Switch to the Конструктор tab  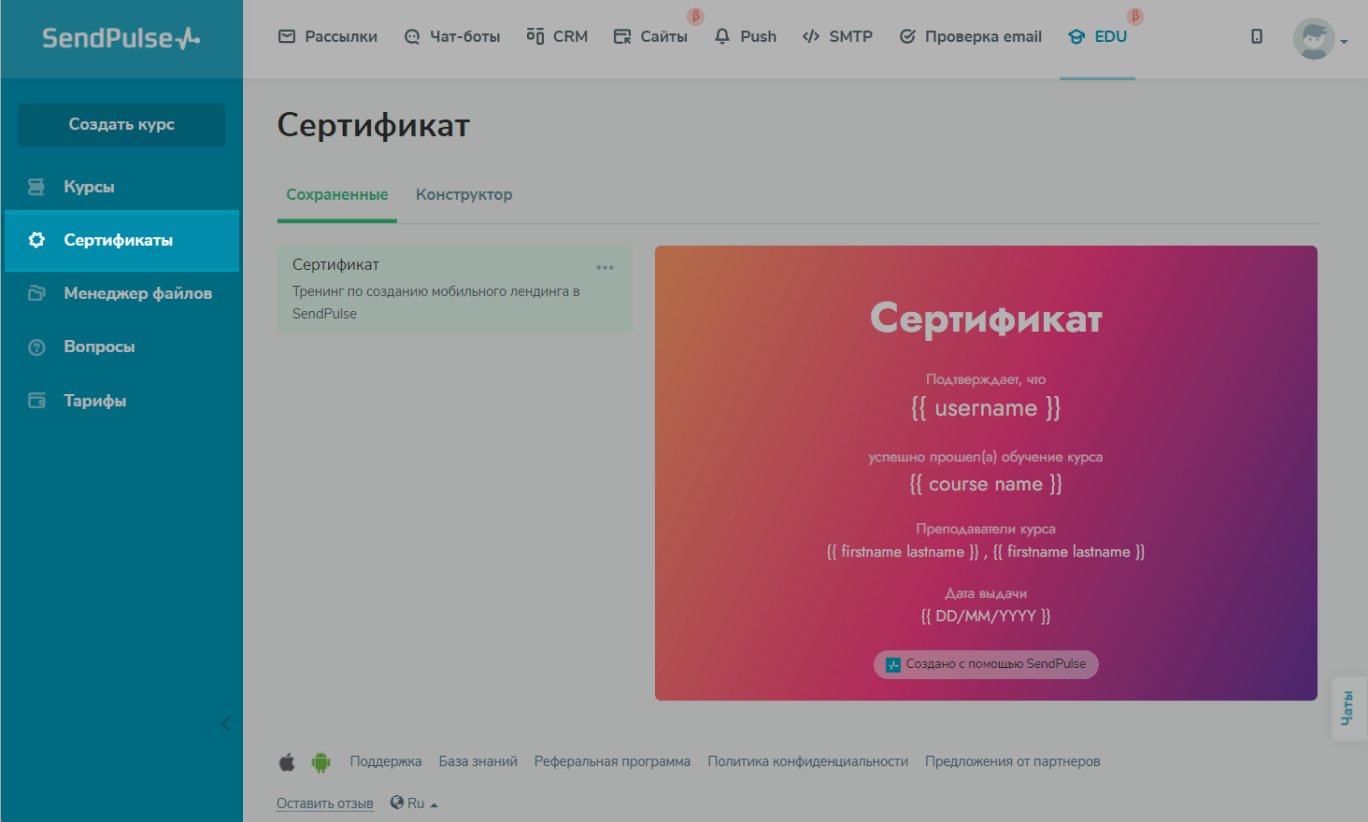click(464, 195)
